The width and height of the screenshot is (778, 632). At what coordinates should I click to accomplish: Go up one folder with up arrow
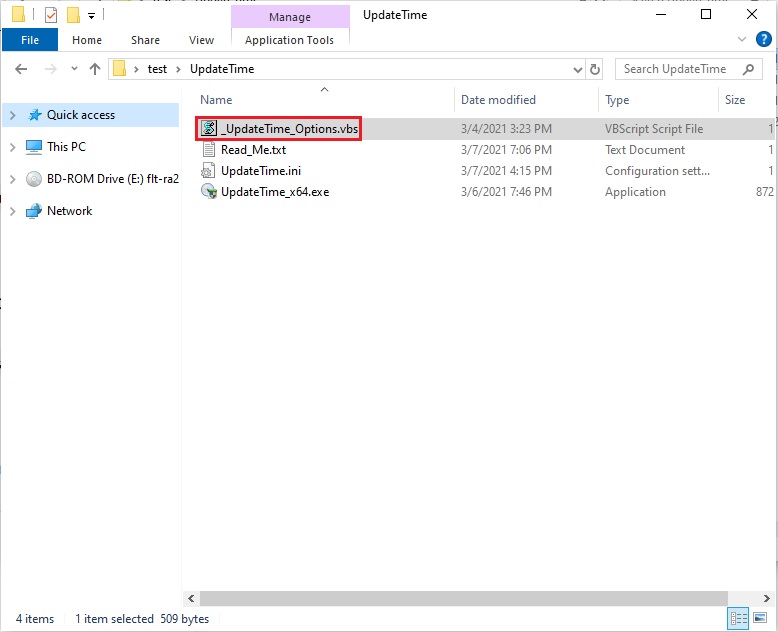pyautogui.click(x=95, y=69)
